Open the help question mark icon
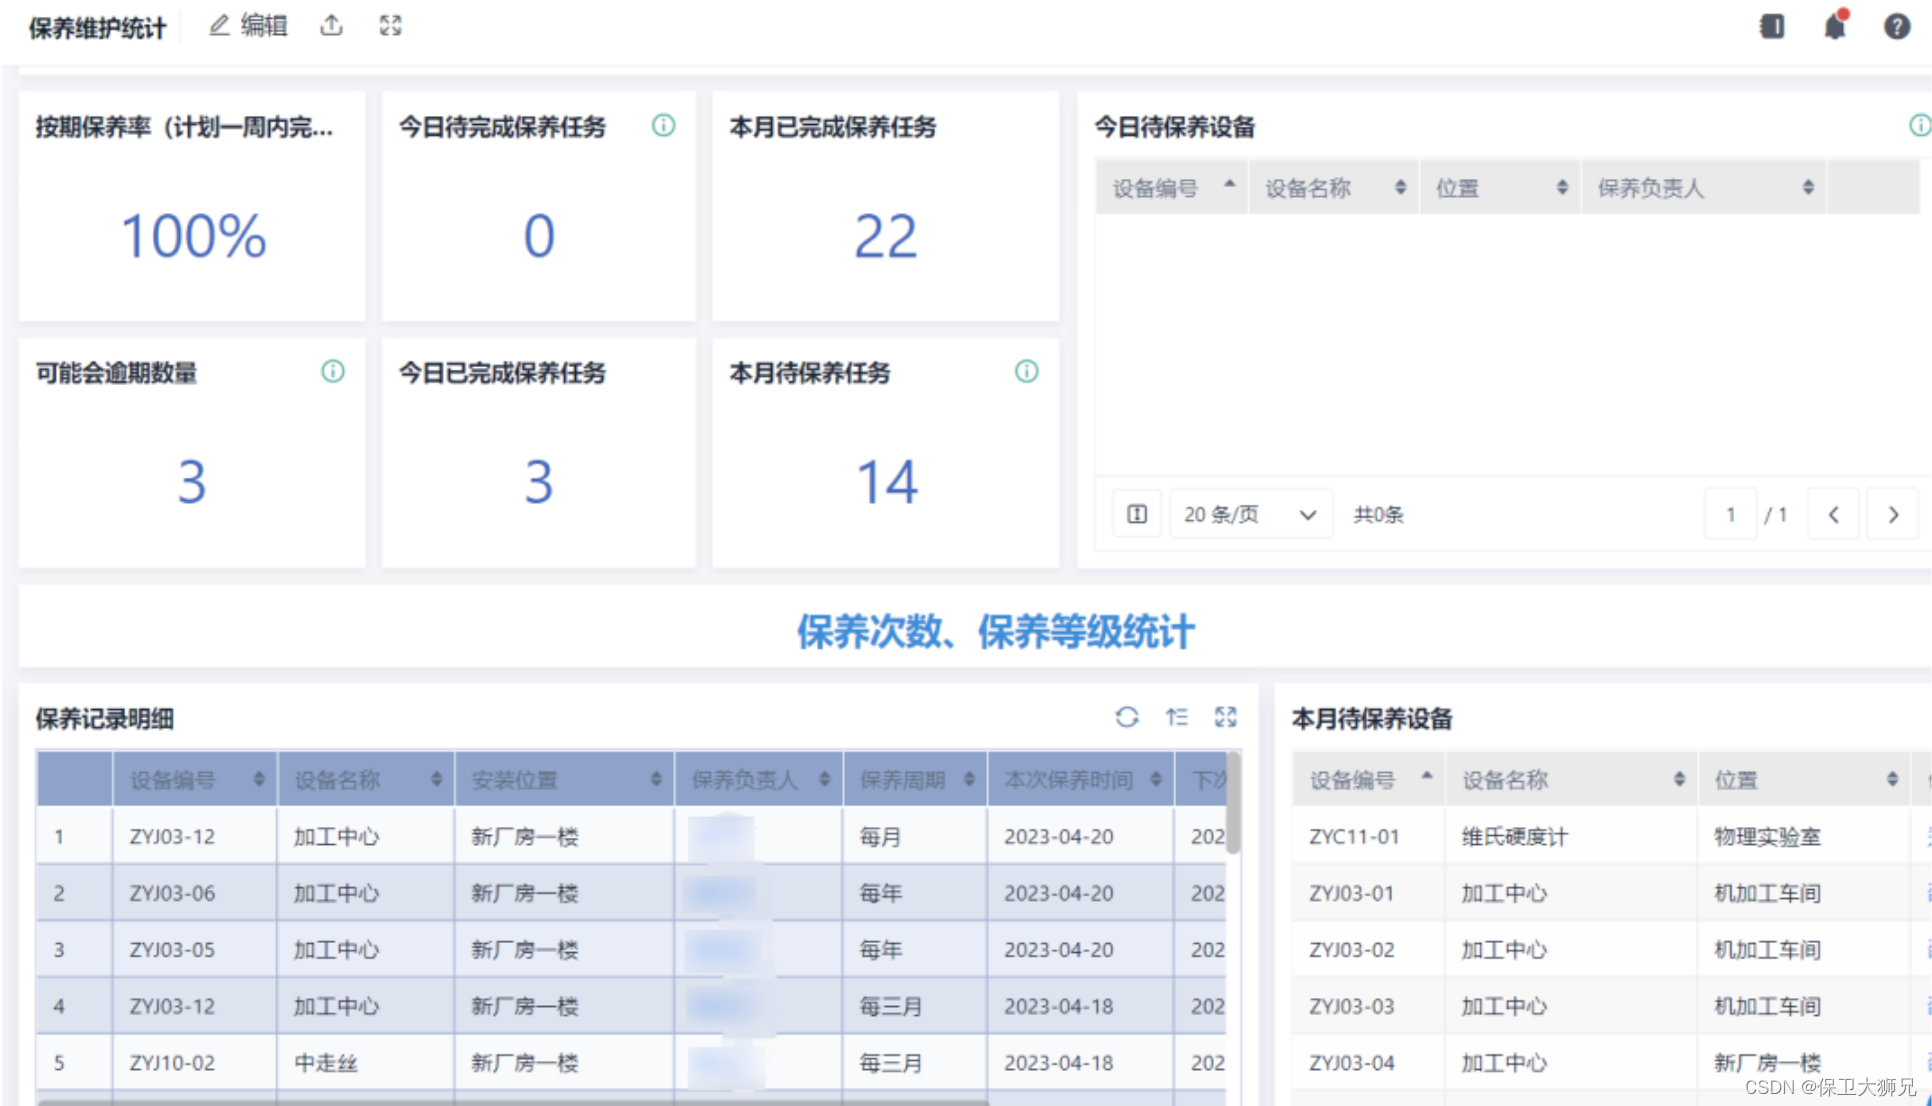The height and width of the screenshot is (1106, 1932). 1896,26
